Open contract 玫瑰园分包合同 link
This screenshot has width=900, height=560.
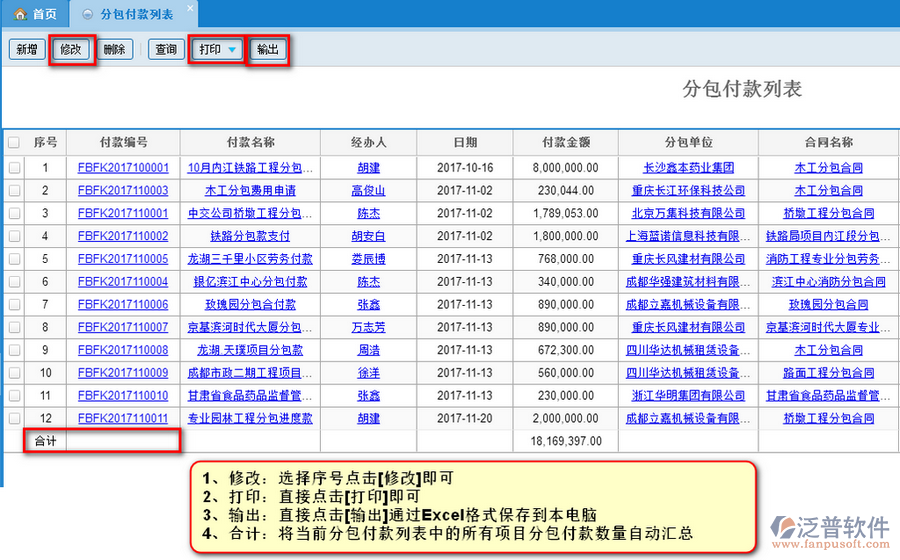[828, 305]
